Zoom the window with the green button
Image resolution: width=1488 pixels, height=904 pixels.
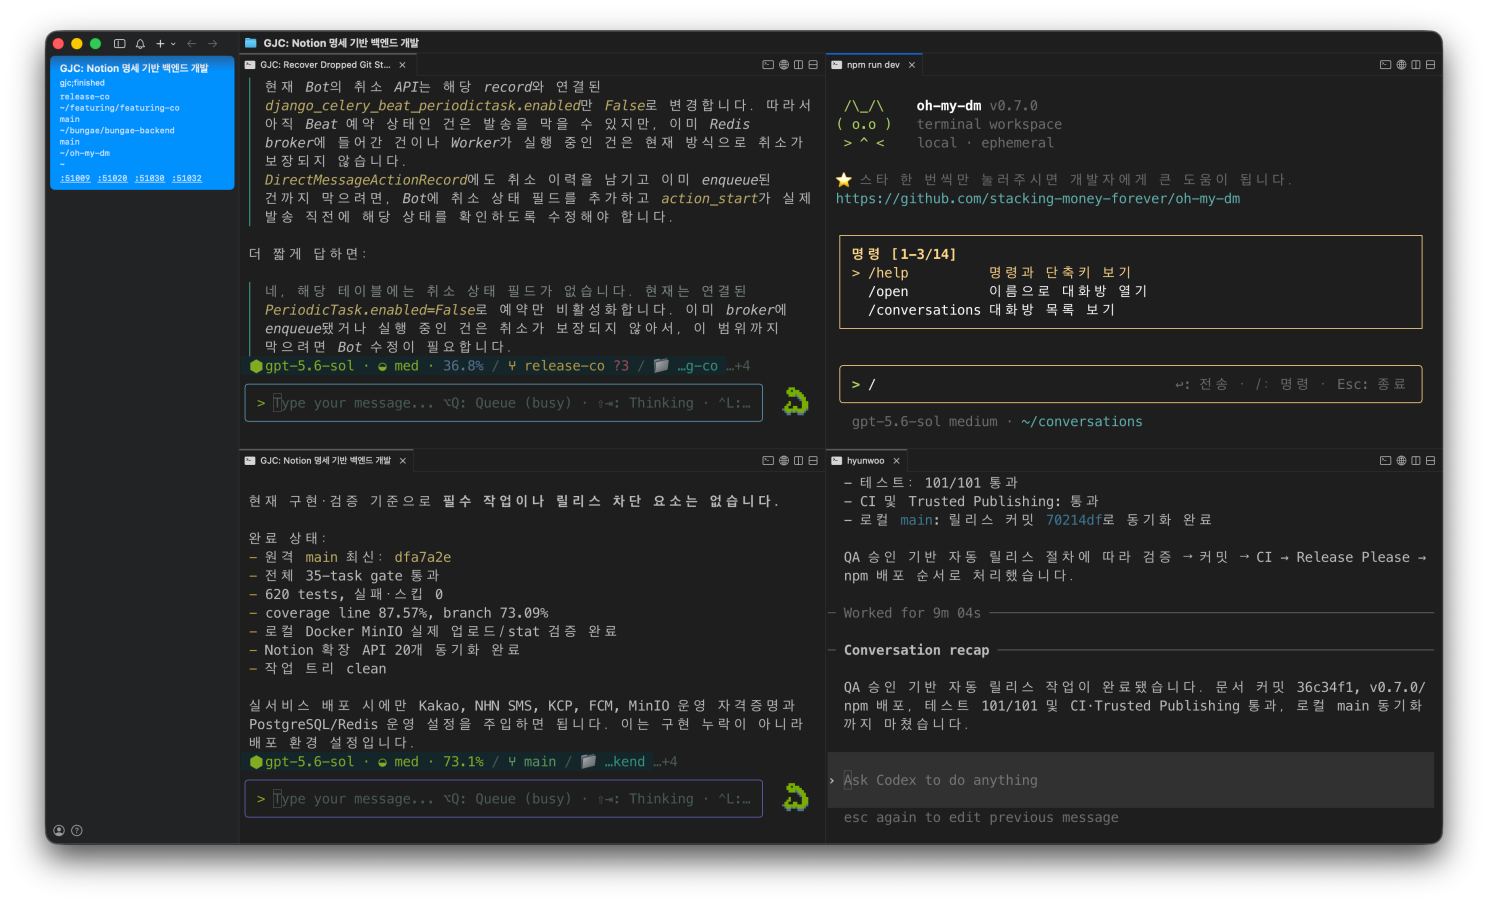[95, 44]
